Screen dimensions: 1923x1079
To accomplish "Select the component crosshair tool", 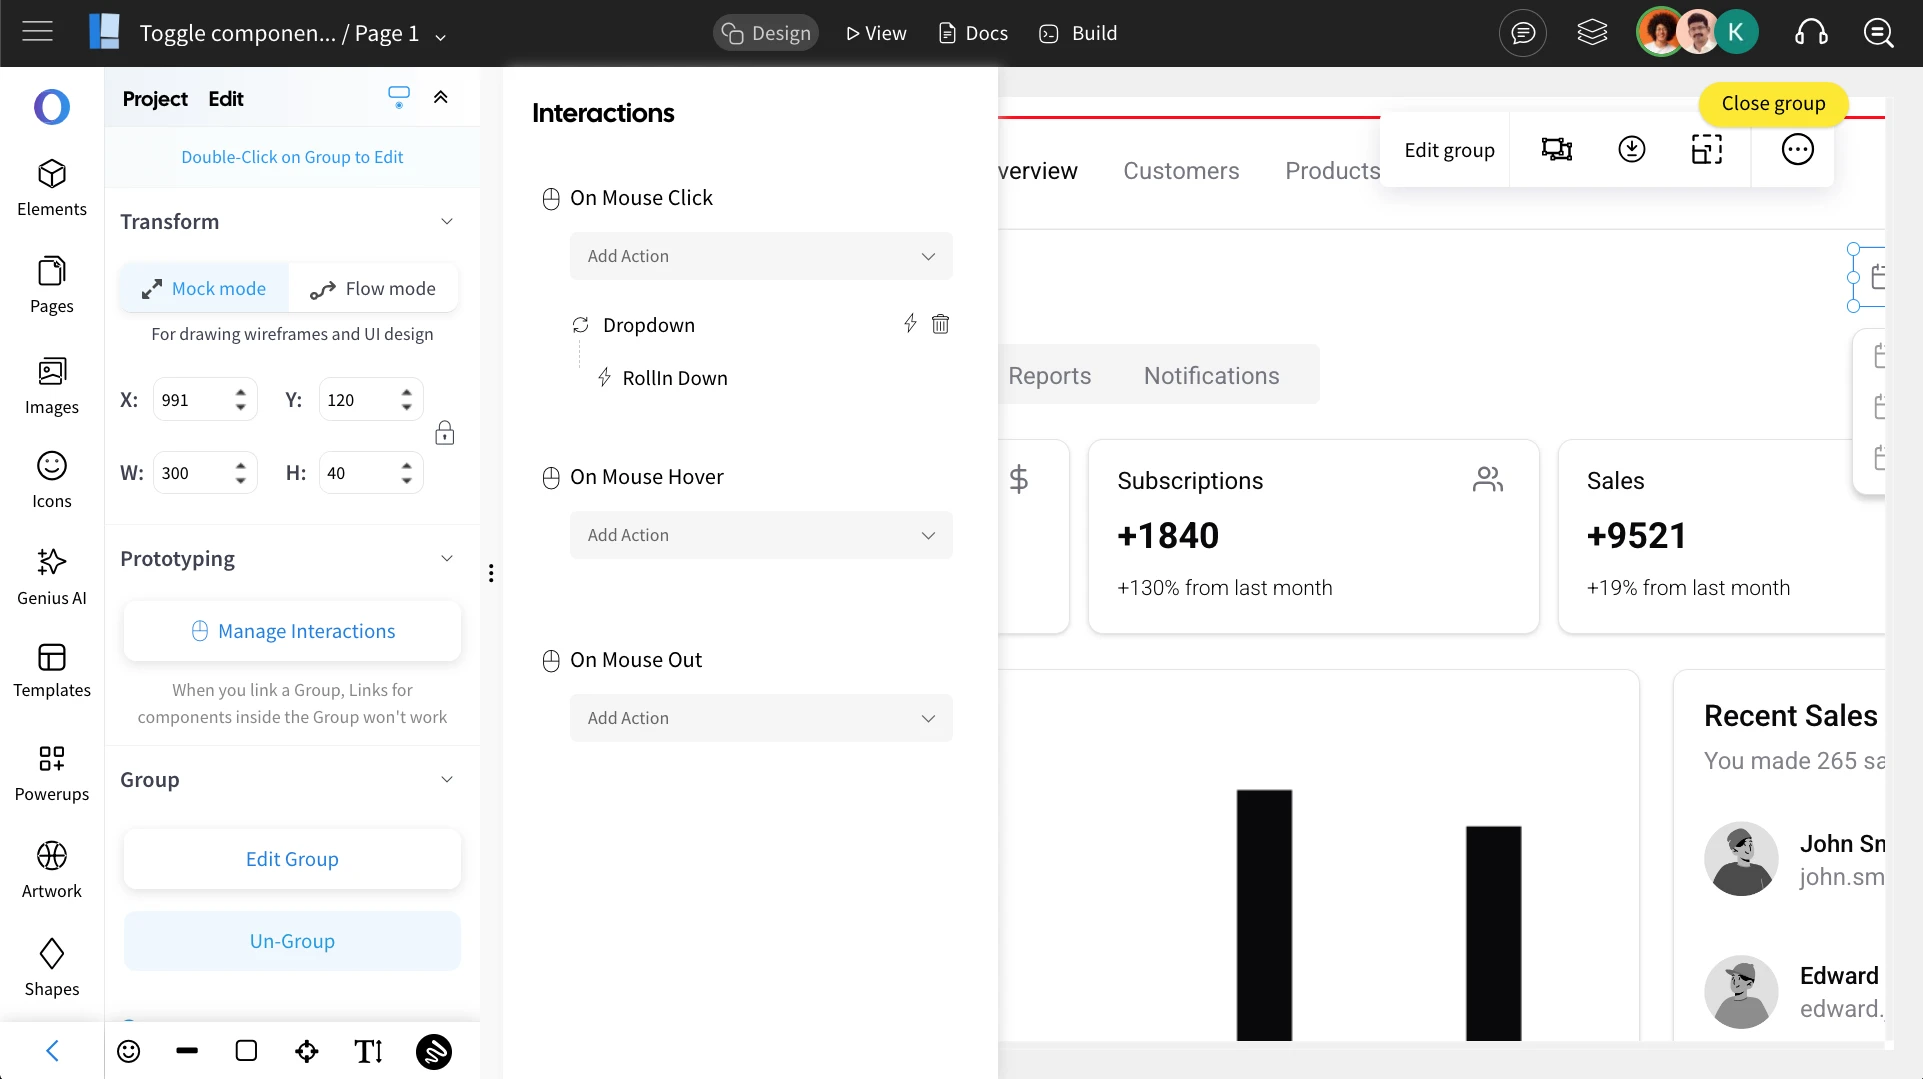I will coord(307,1051).
